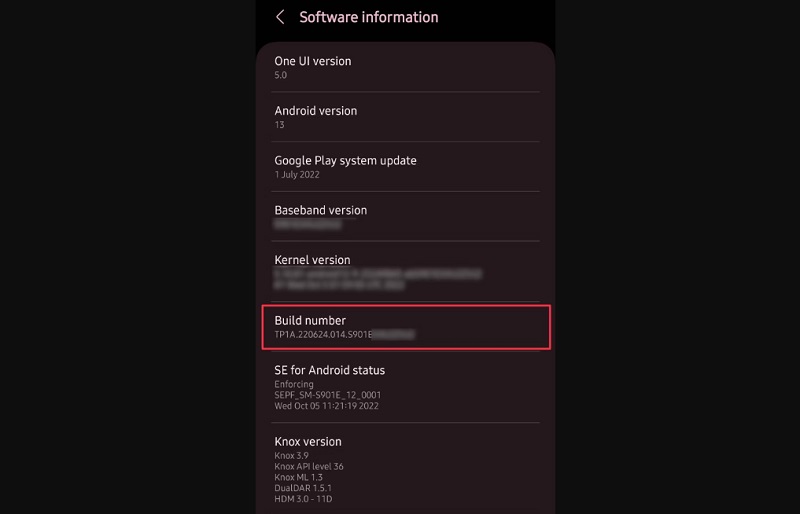
Task: Tap the HDM 3.0 - 11D line
Action: coord(303,499)
